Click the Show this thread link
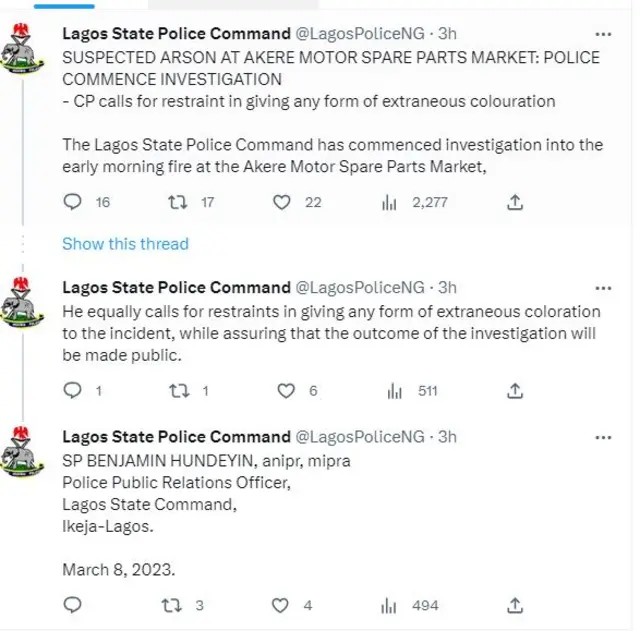Screen dimensions: 640x631 (125, 243)
